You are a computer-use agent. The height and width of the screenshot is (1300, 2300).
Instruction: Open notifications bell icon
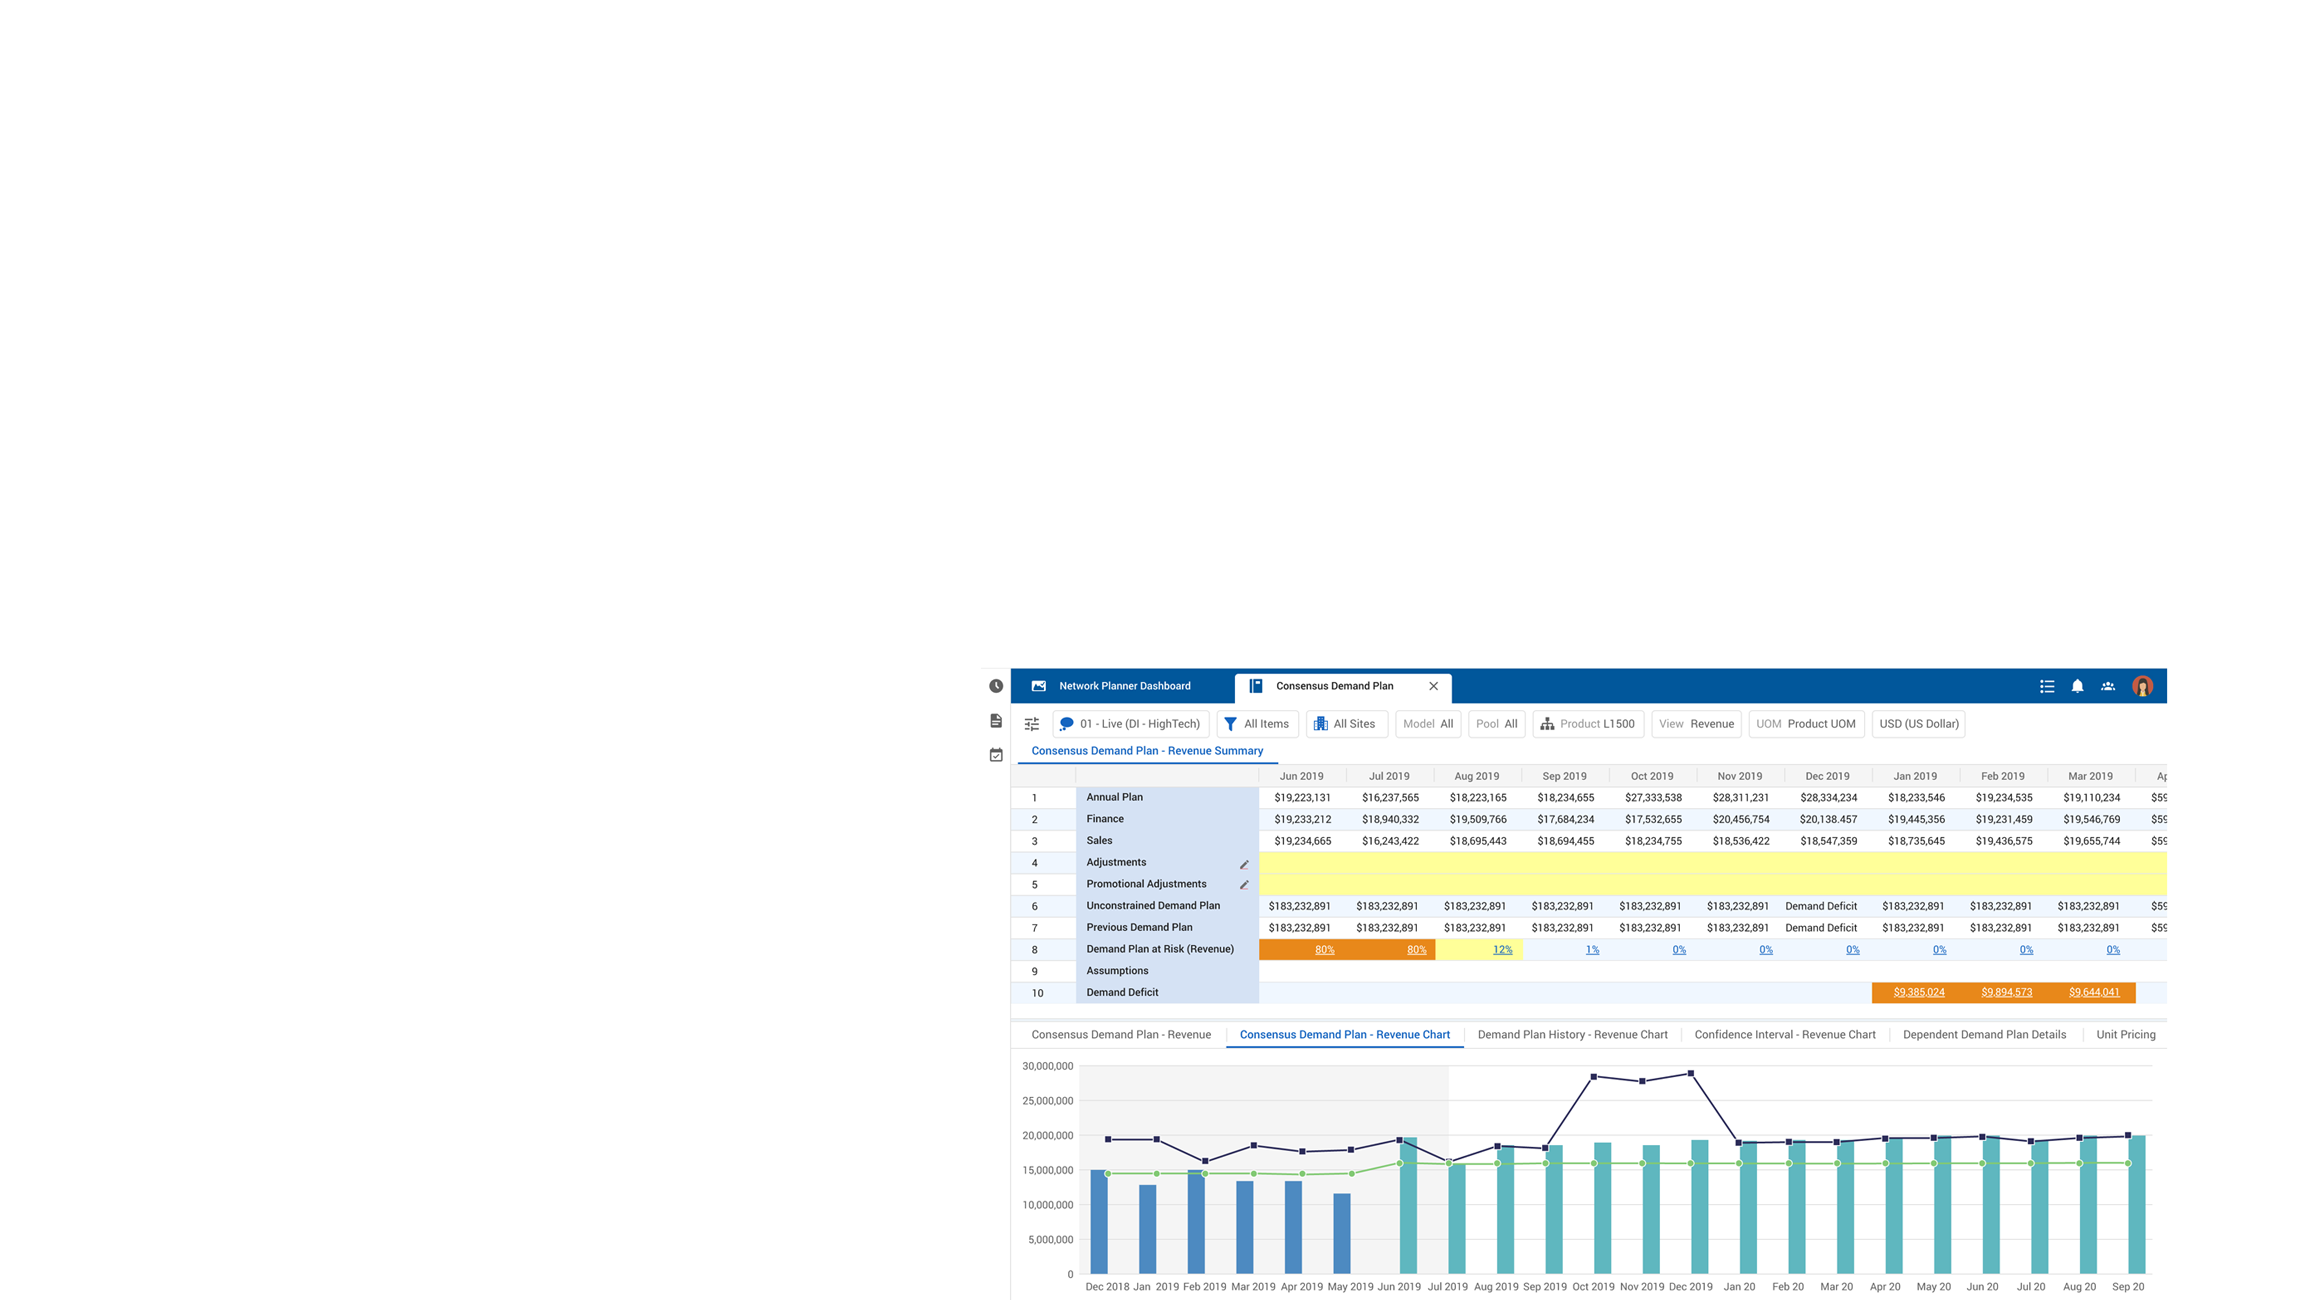click(2077, 686)
